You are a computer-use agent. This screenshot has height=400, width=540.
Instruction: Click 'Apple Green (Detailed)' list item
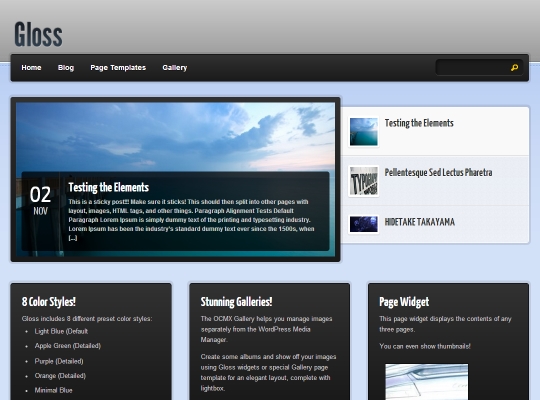(68, 346)
